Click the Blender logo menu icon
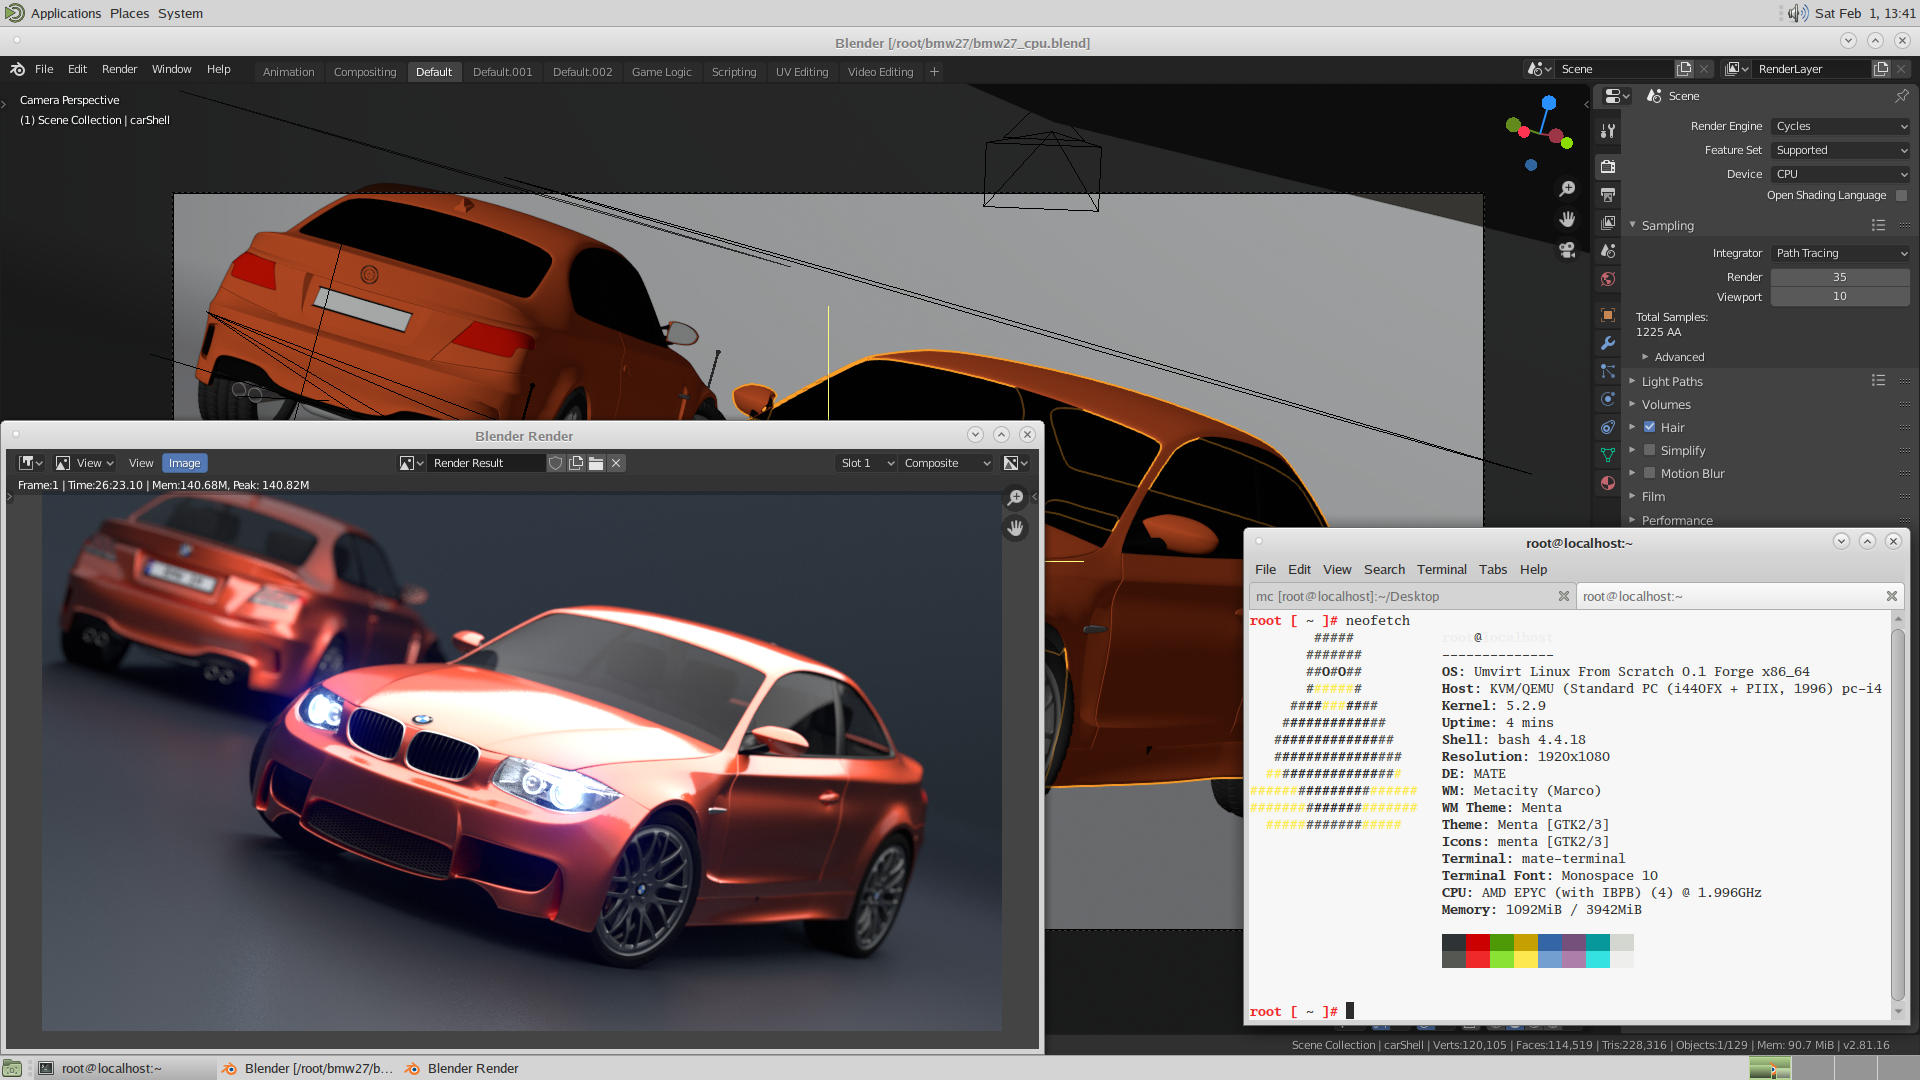Screen dimensions: 1920x1080 [17, 69]
